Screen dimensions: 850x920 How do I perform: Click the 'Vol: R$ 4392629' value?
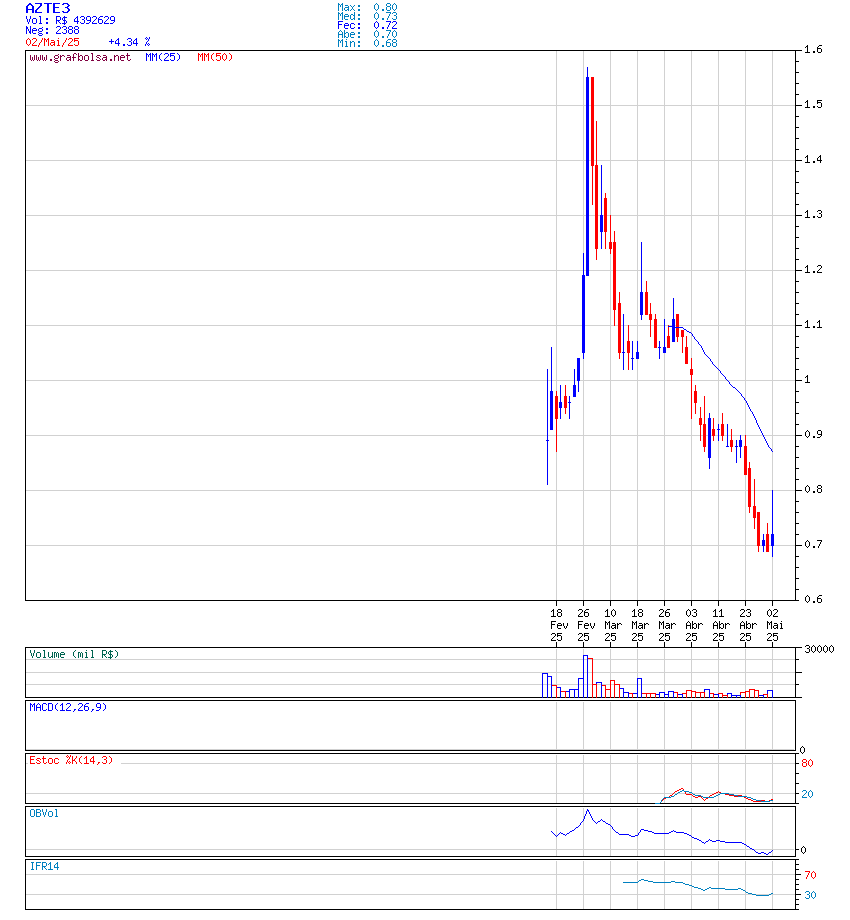[70, 20]
